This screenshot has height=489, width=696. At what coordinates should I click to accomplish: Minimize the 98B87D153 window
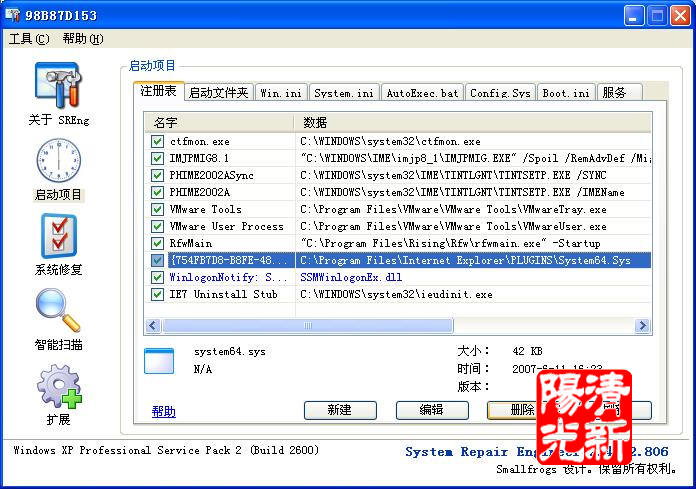click(x=634, y=16)
